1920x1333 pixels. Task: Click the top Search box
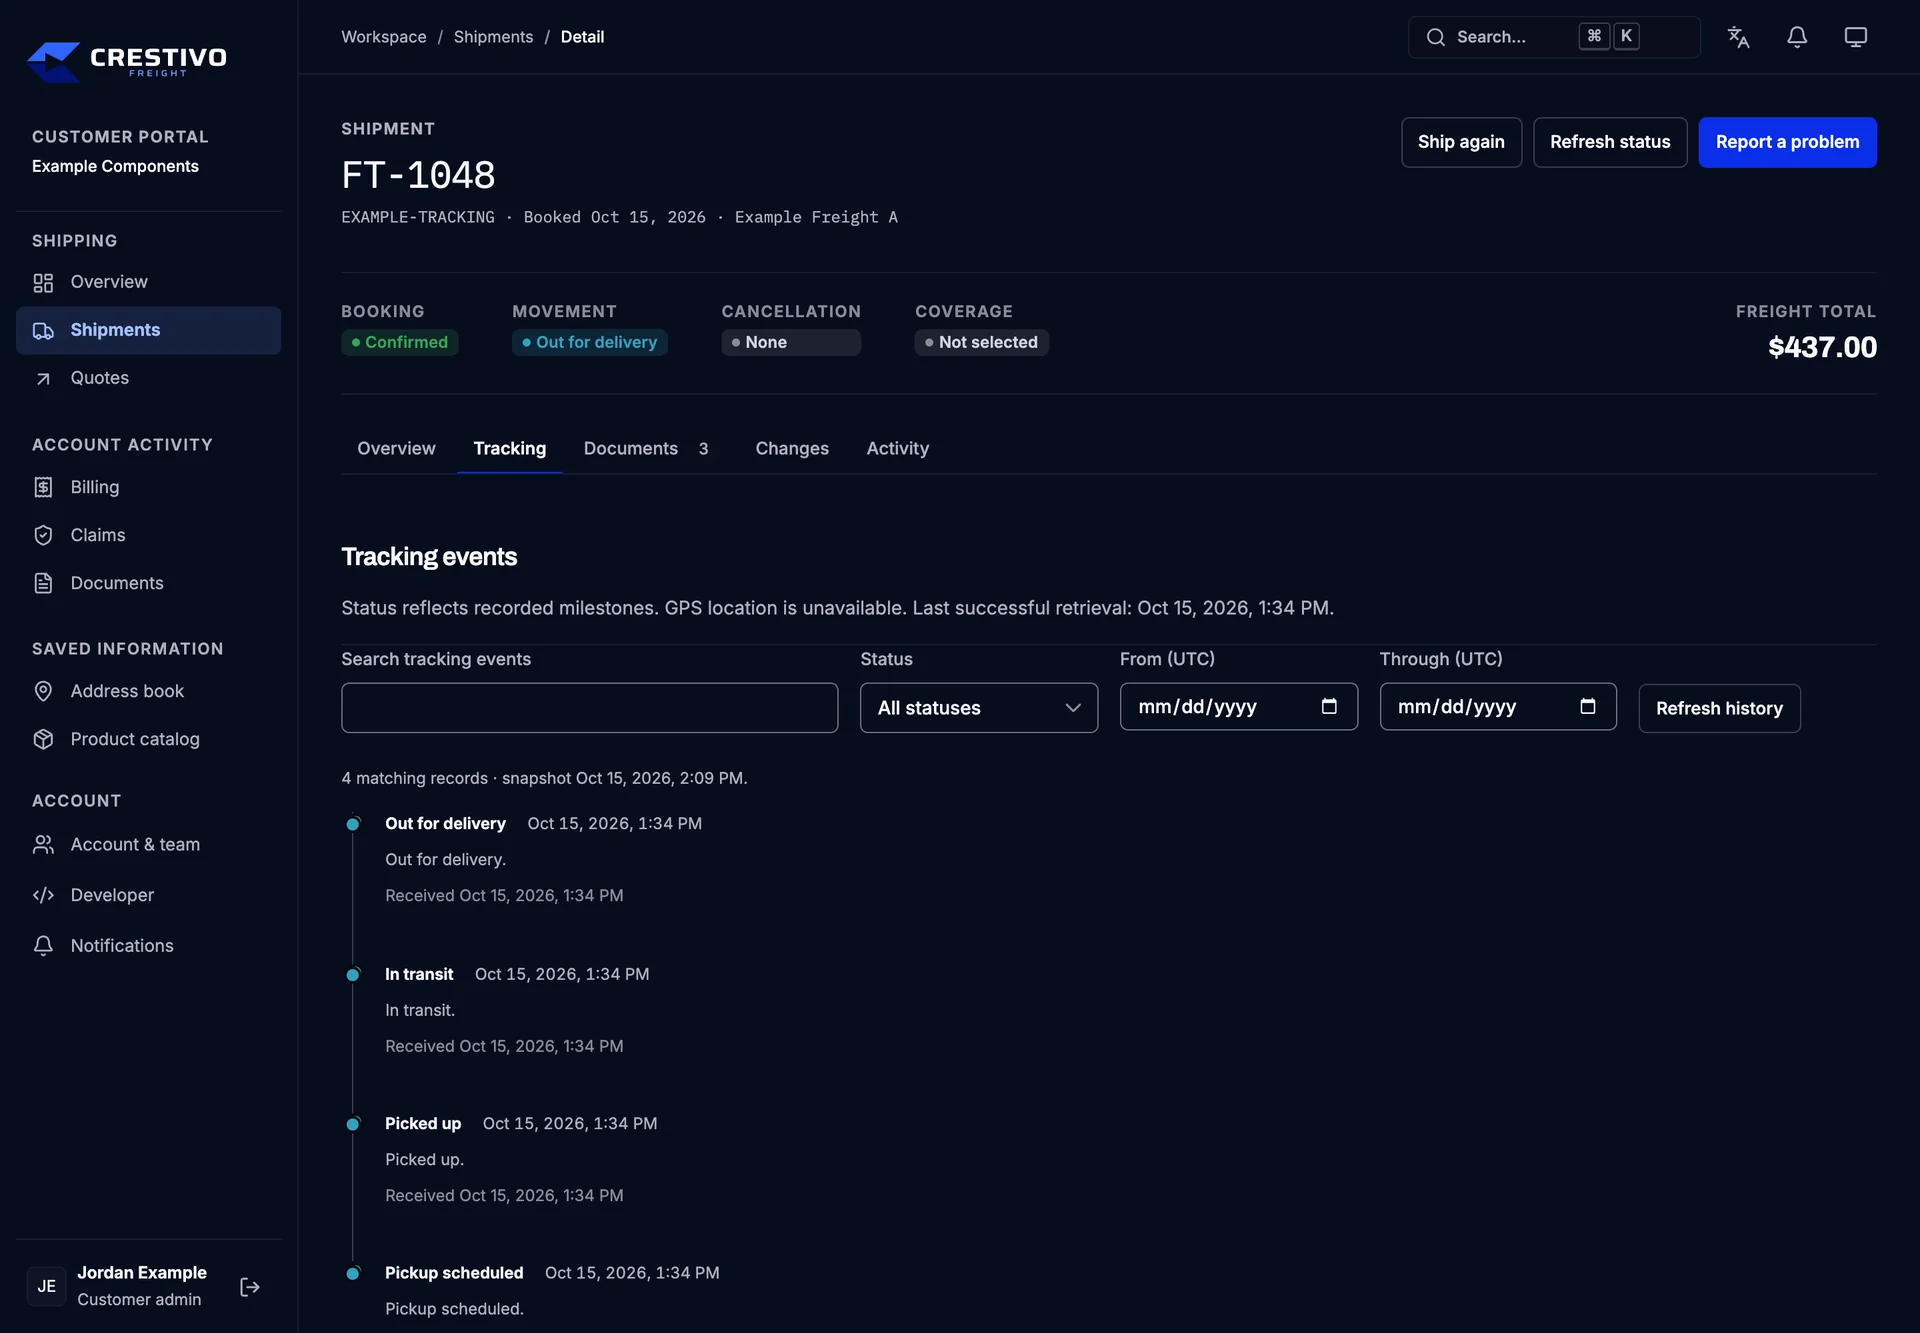[x=1554, y=37]
